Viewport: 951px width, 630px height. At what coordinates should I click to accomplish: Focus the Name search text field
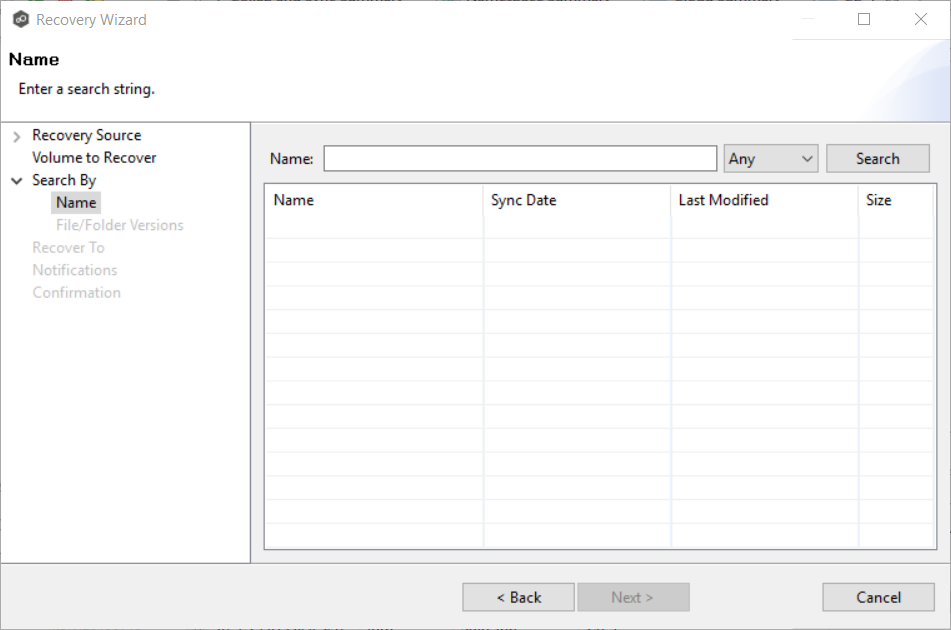pos(520,159)
